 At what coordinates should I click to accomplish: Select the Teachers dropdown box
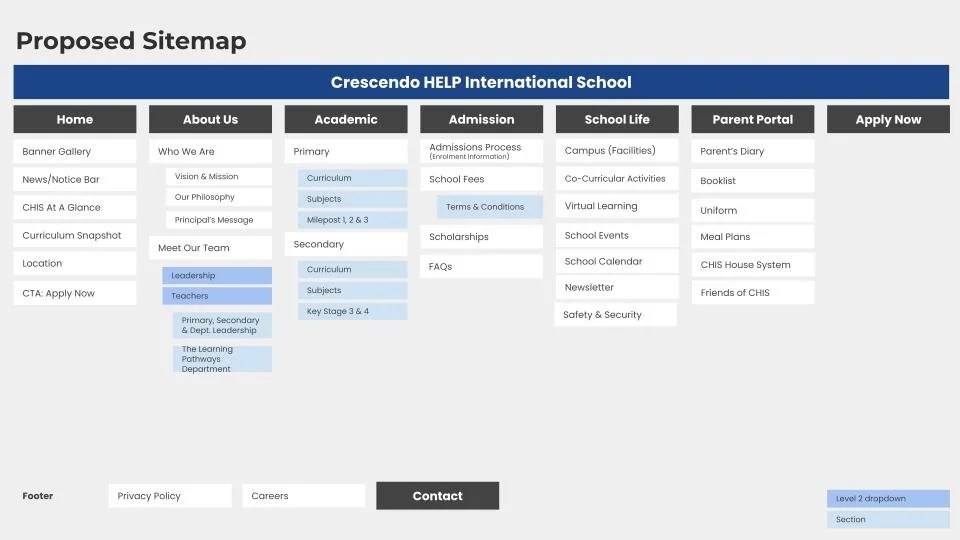coord(217,296)
